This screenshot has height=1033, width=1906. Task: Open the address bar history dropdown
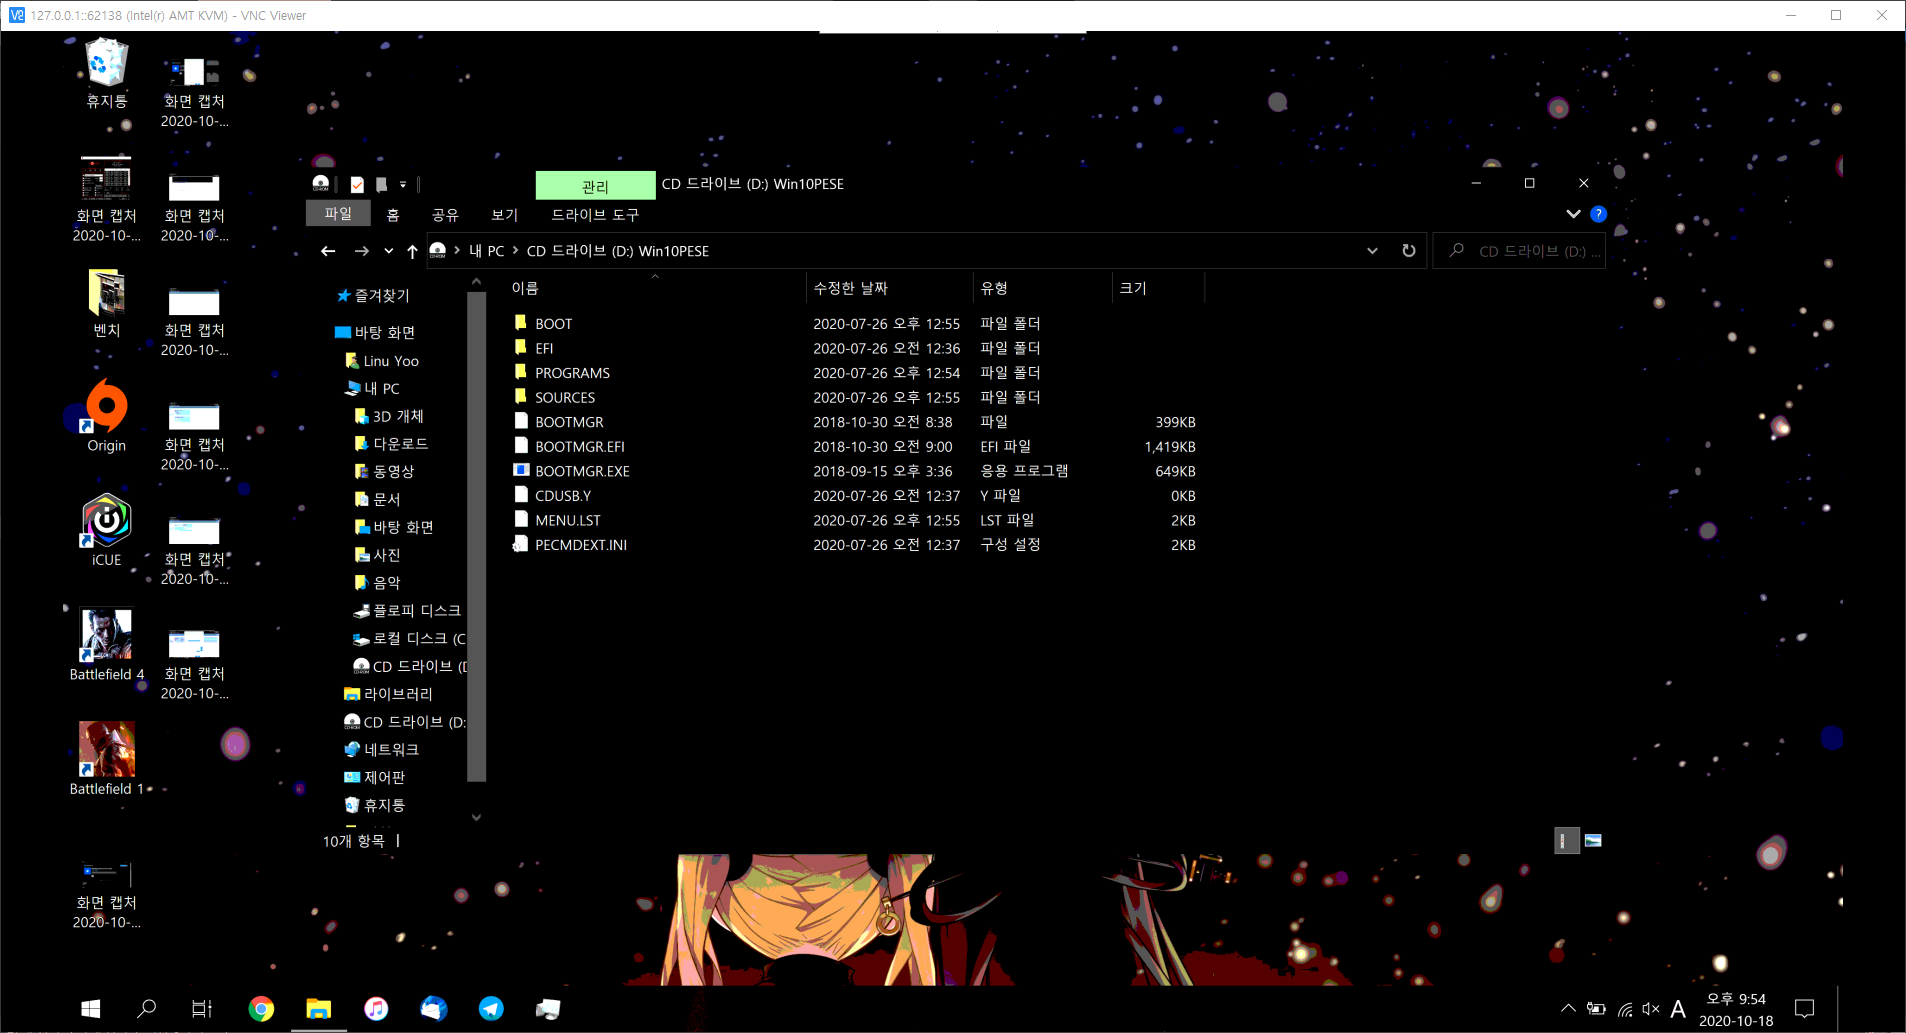click(x=1372, y=251)
